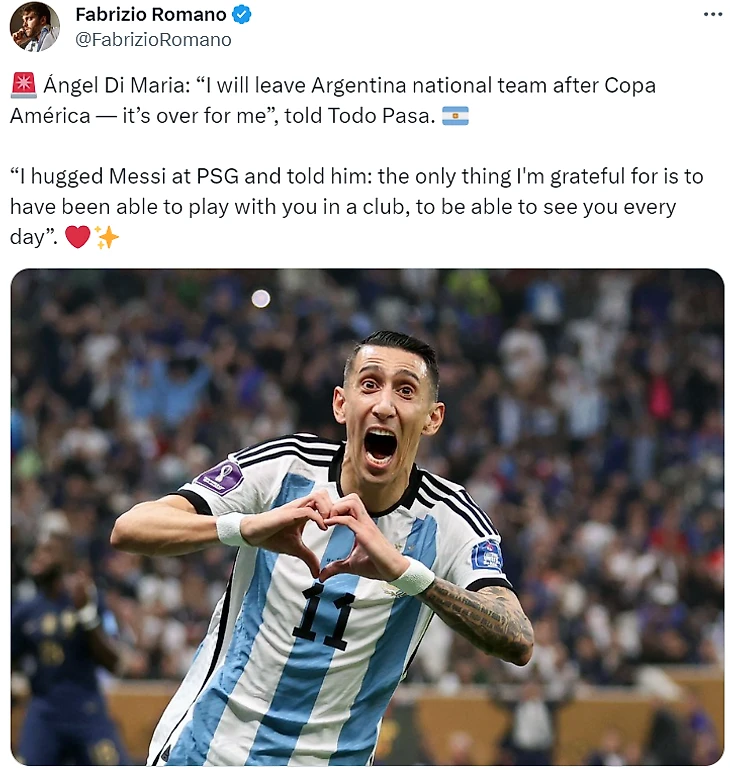Click the Fabrizio Romano display name

point(151,15)
